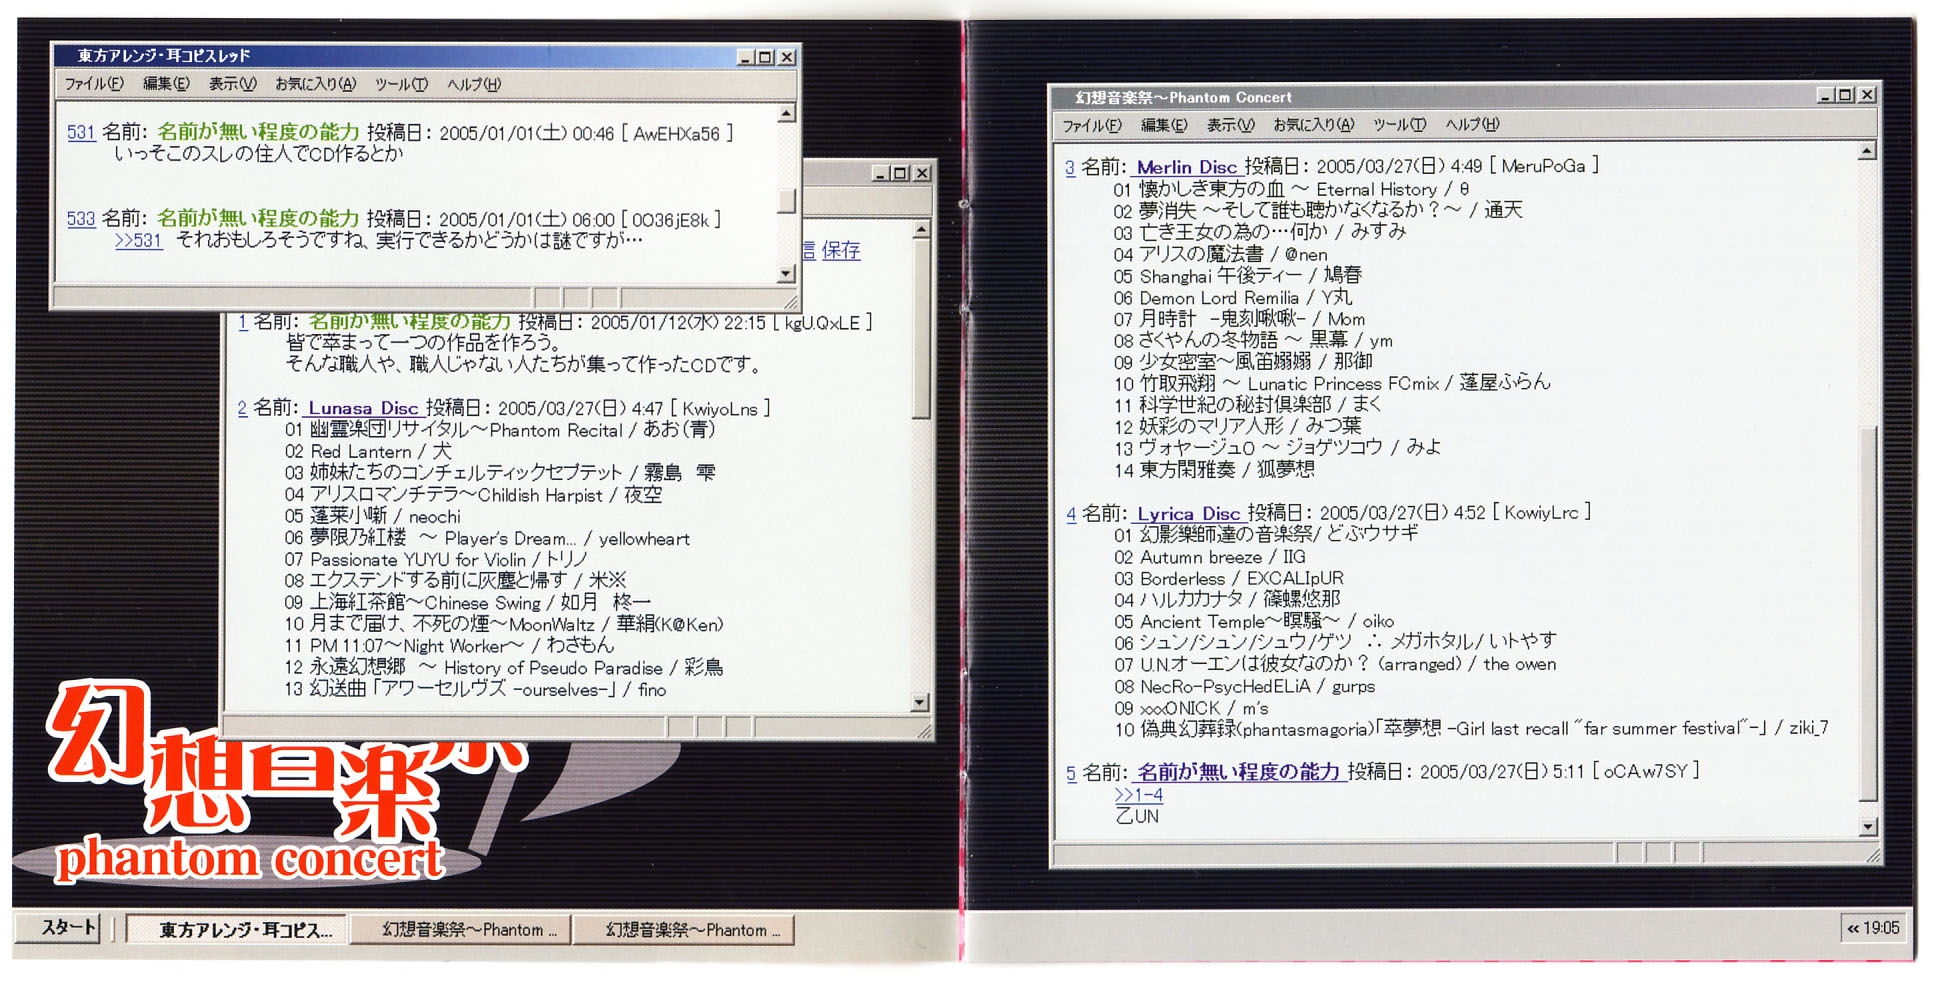1934x984 pixels.
Task: Switch to 東方アレンジ・耳コピス taskbar button
Action: coord(237,930)
